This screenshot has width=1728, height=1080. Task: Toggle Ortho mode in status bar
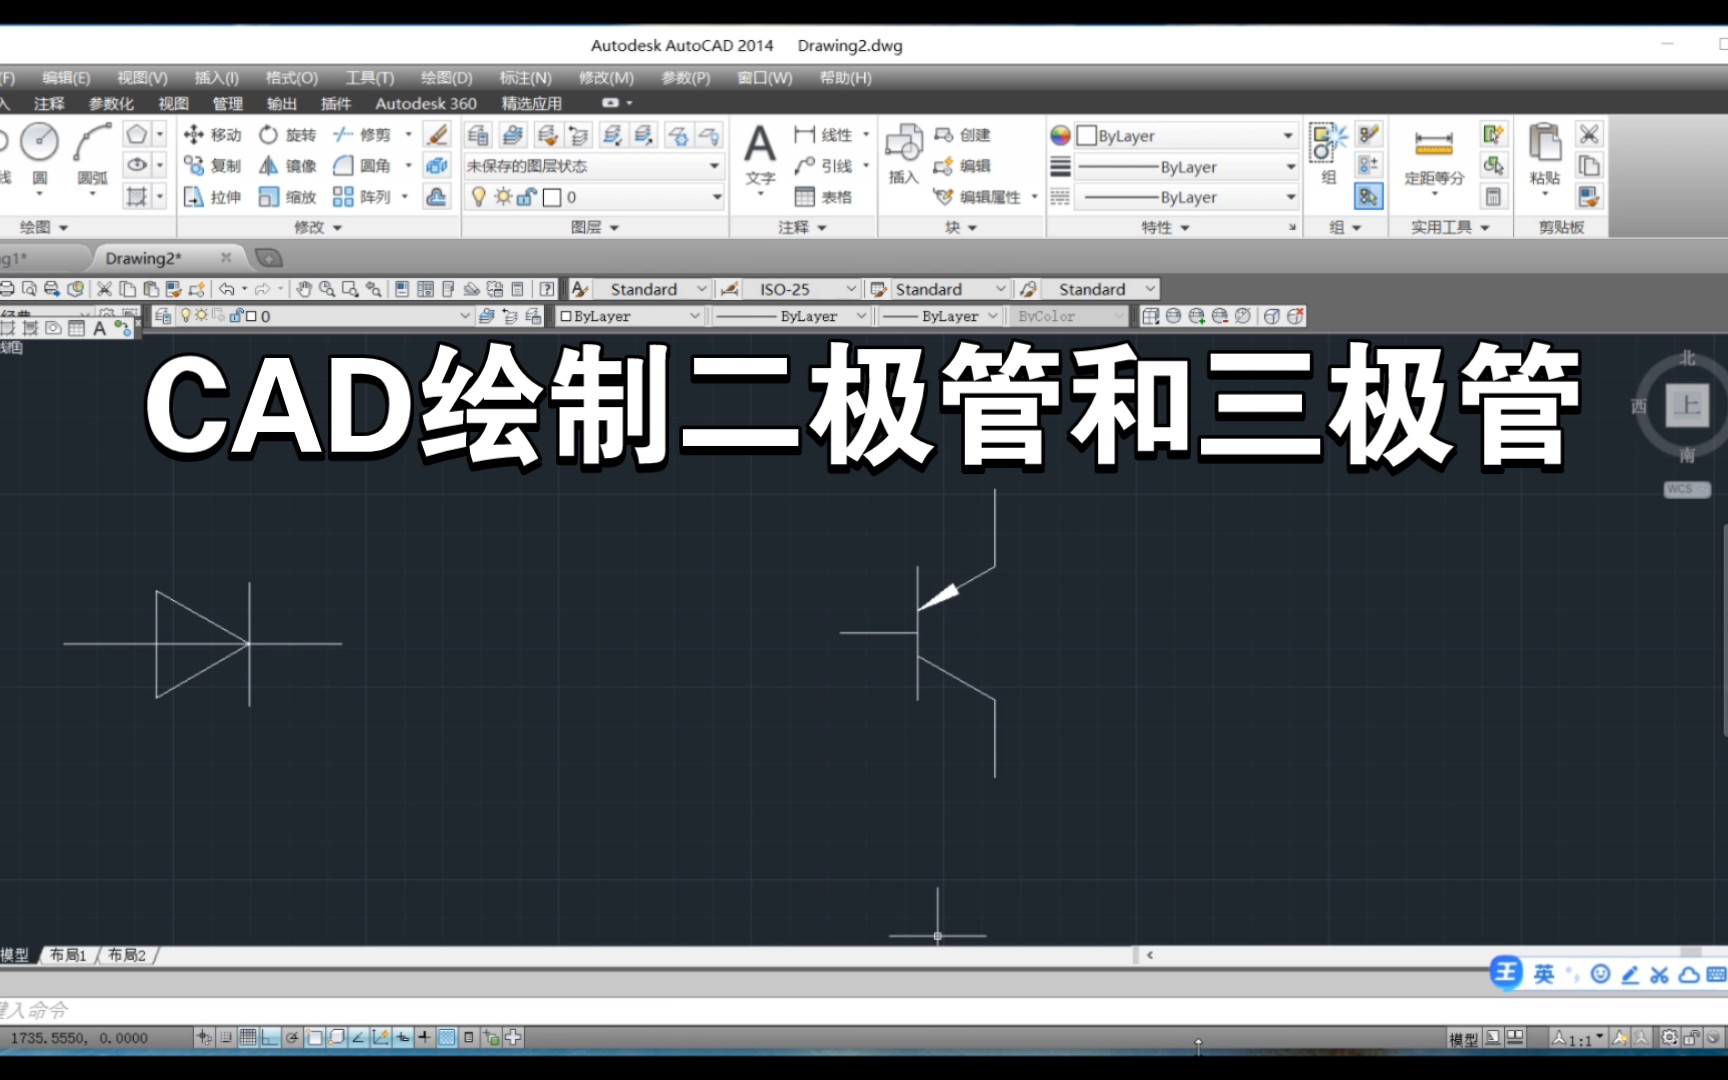click(x=270, y=1037)
